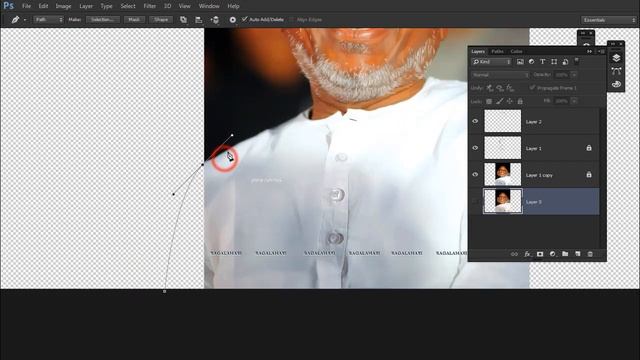Open the Window menu

[x=209, y=6]
